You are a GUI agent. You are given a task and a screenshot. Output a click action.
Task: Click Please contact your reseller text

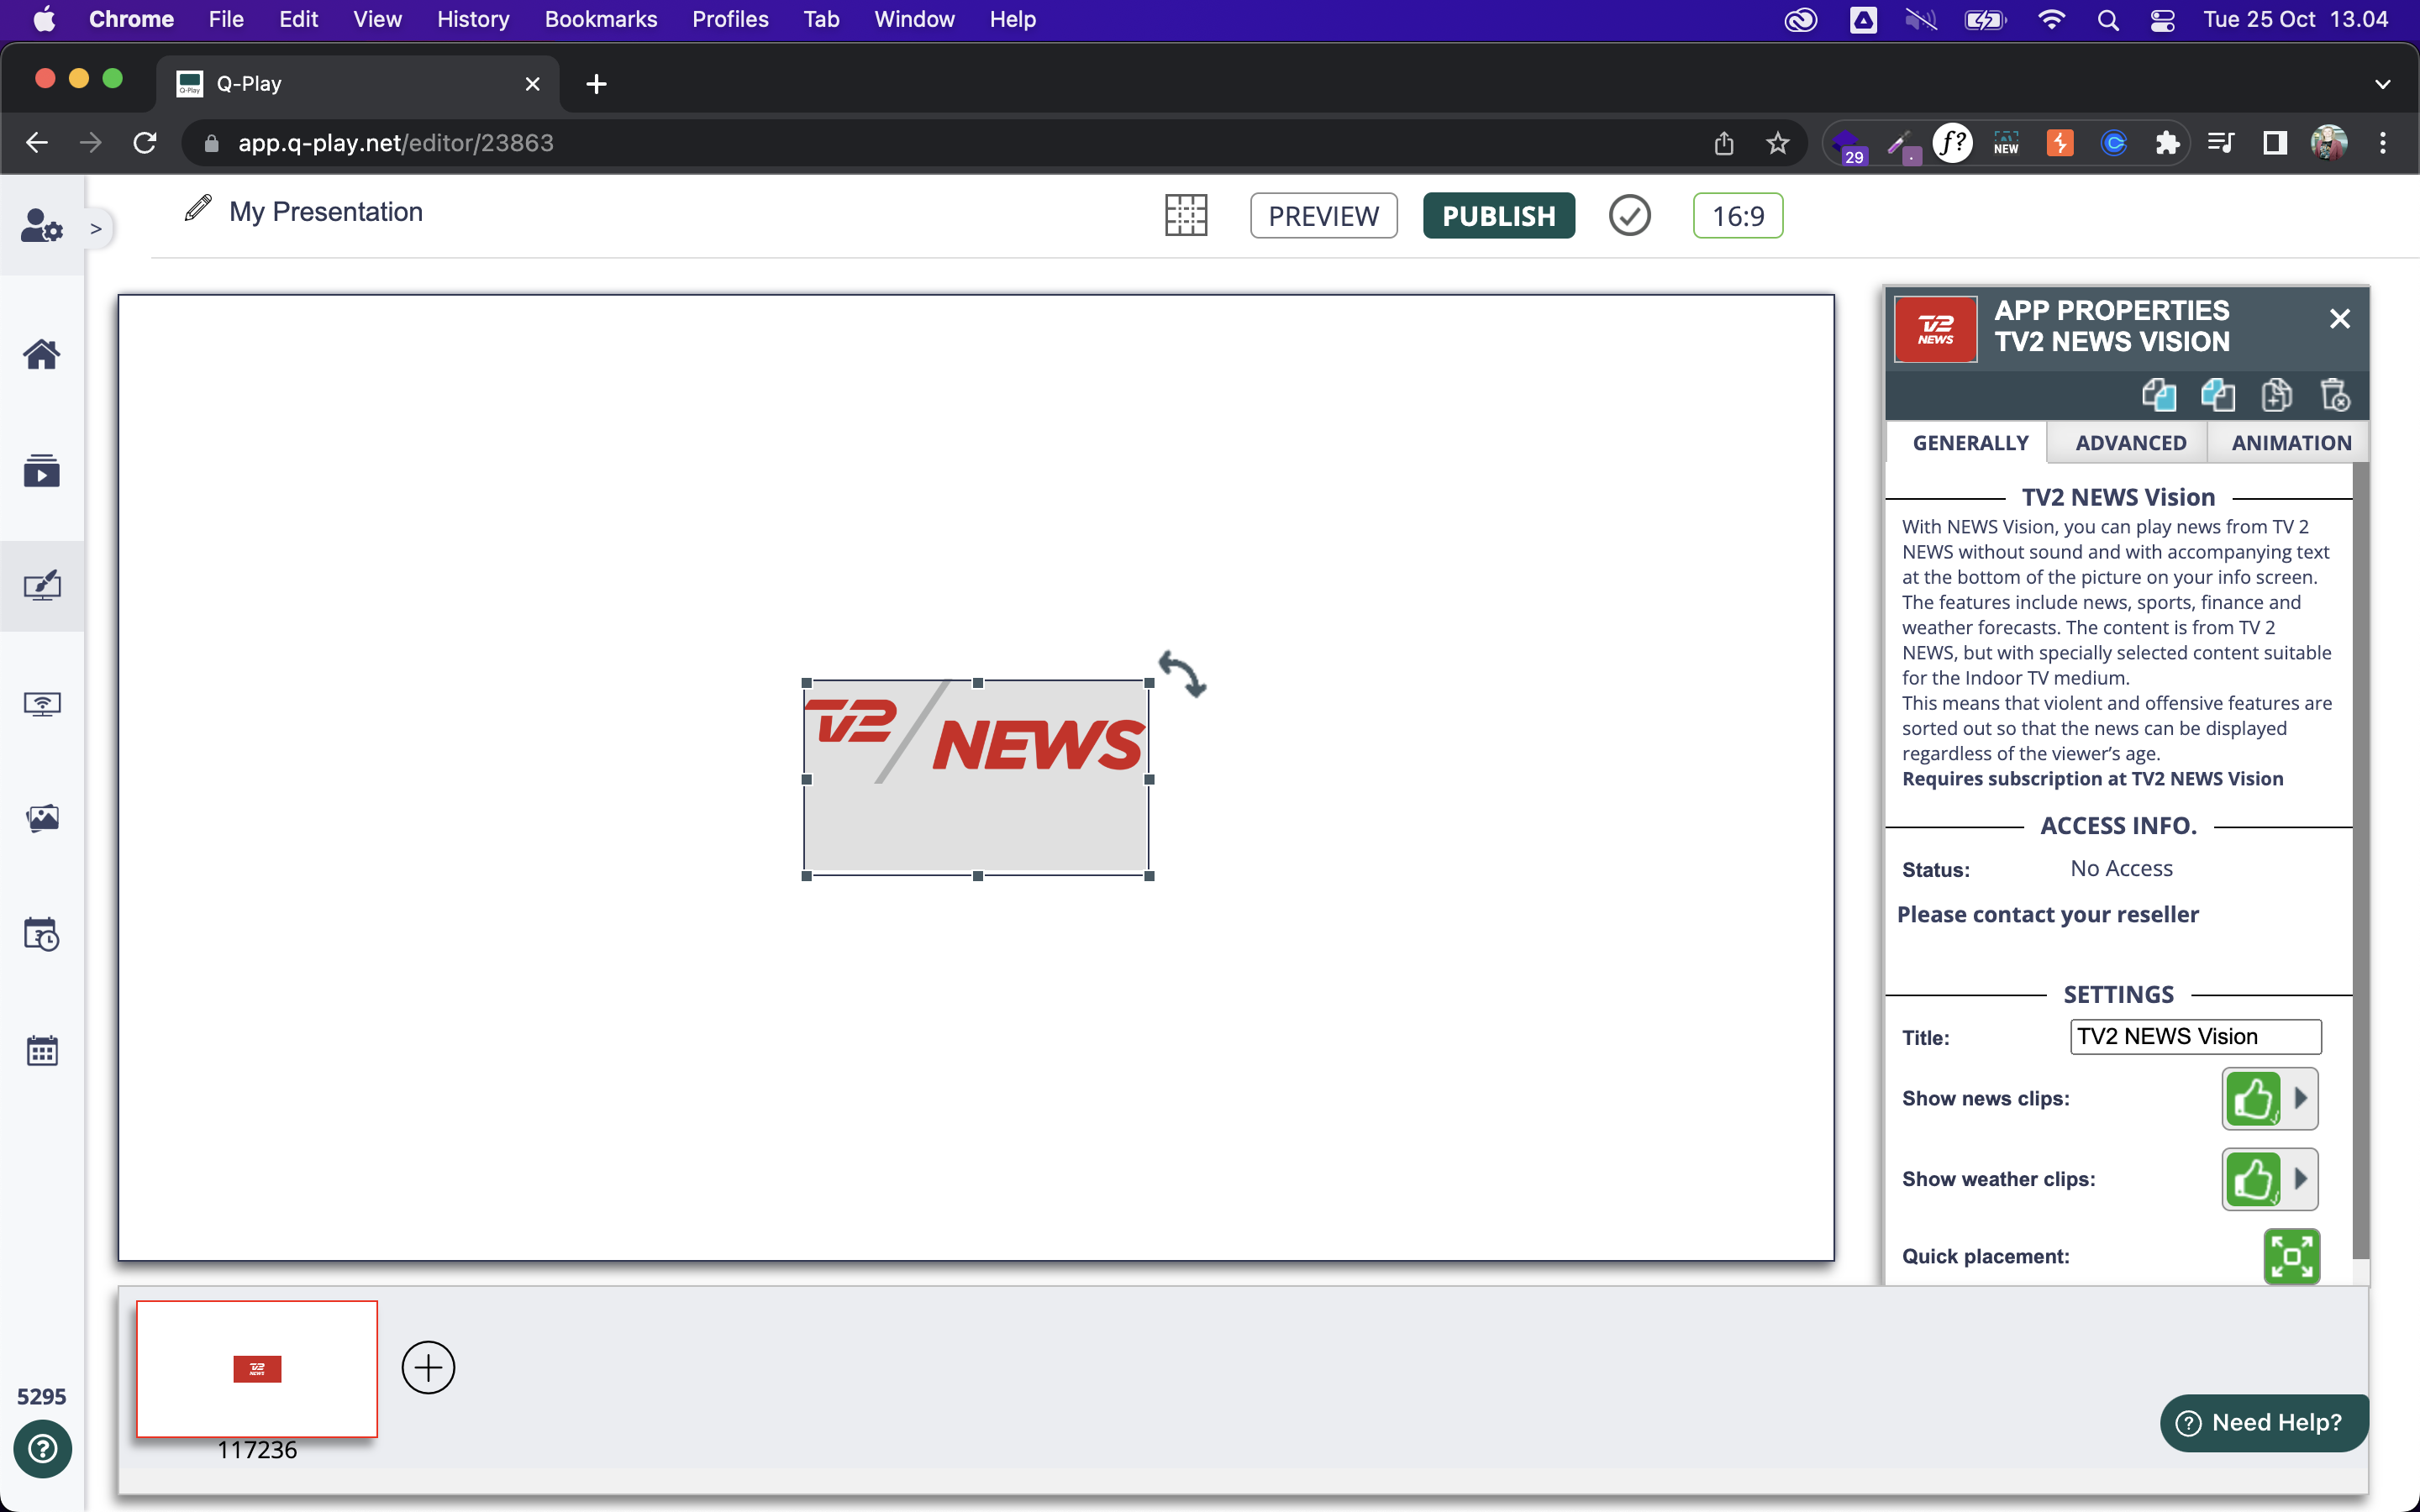2047,915
